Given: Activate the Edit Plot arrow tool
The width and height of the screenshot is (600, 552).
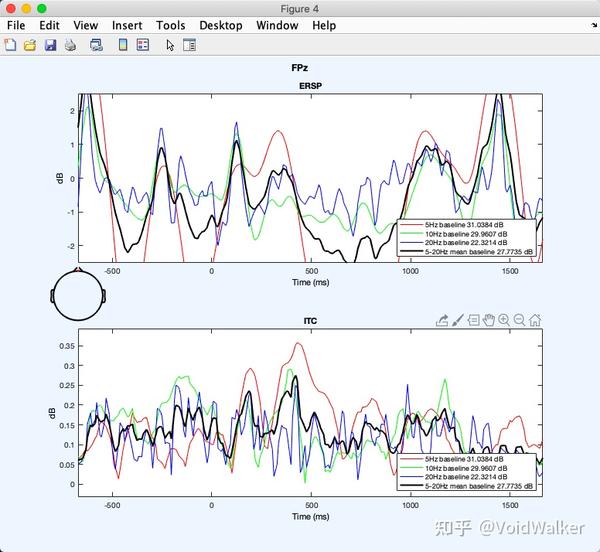Looking at the screenshot, I should click(170, 45).
